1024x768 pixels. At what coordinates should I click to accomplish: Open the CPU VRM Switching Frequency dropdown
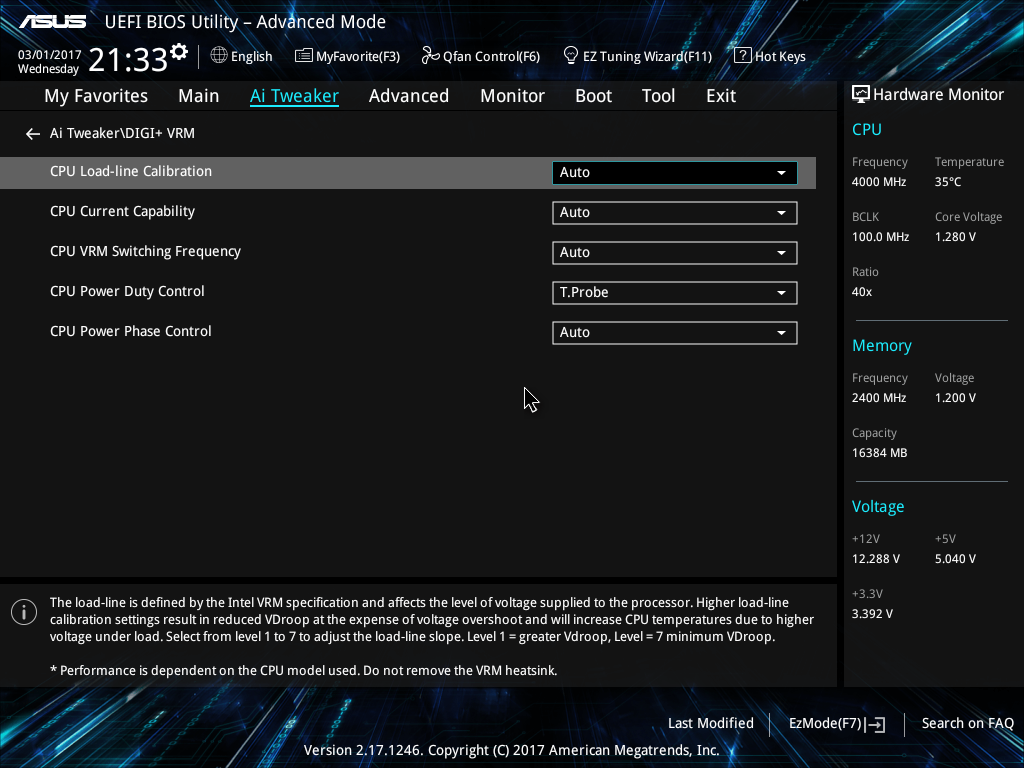coord(675,253)
